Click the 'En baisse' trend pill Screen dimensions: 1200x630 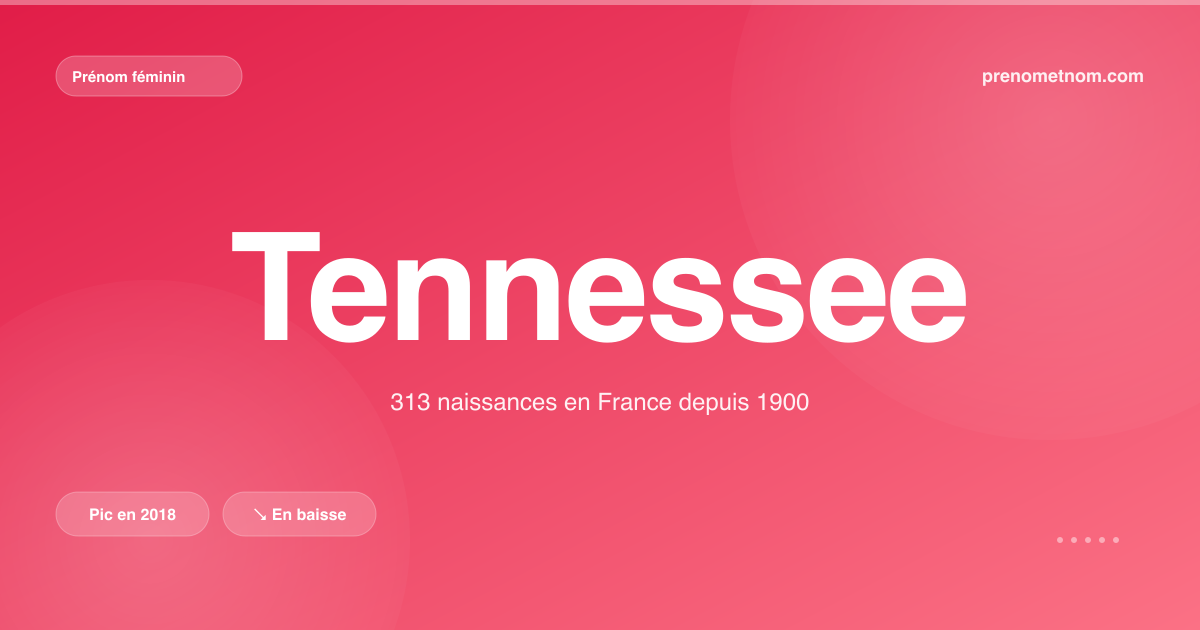[299, 514]
